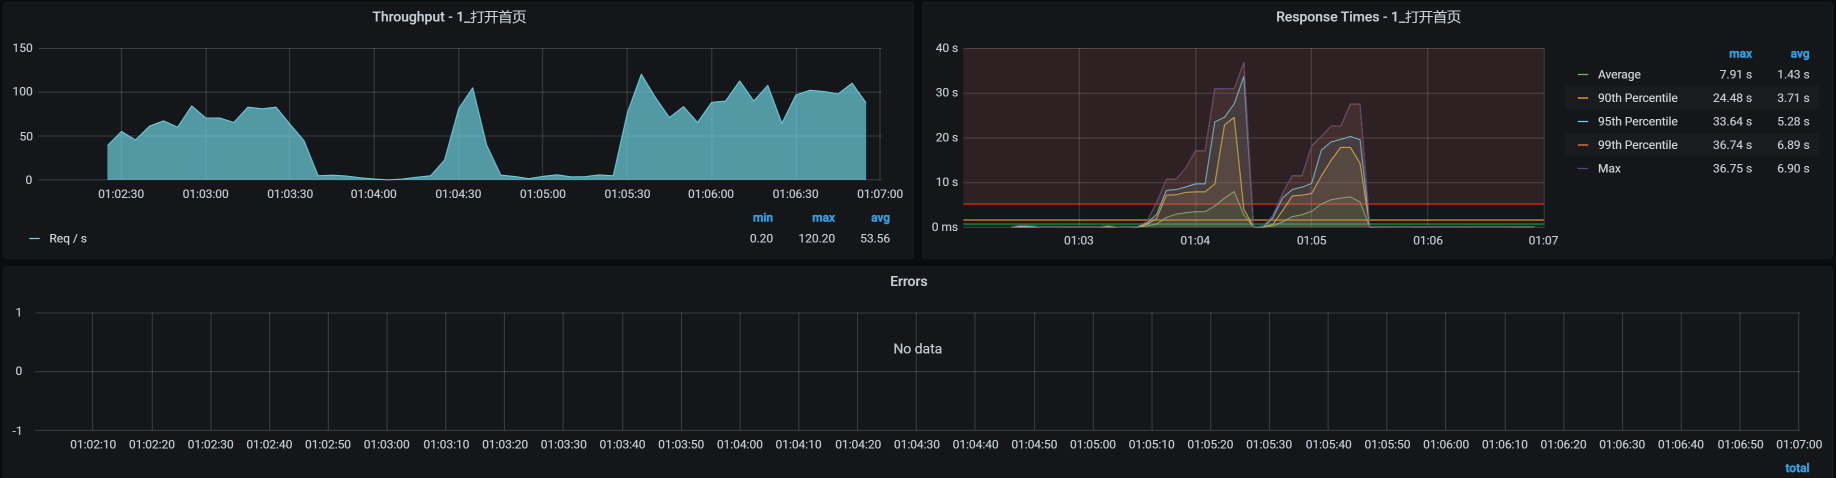Click the green Average color line icon
Screen dimensions: 1836x478
pyautogui.click(x=1582, y=75)
